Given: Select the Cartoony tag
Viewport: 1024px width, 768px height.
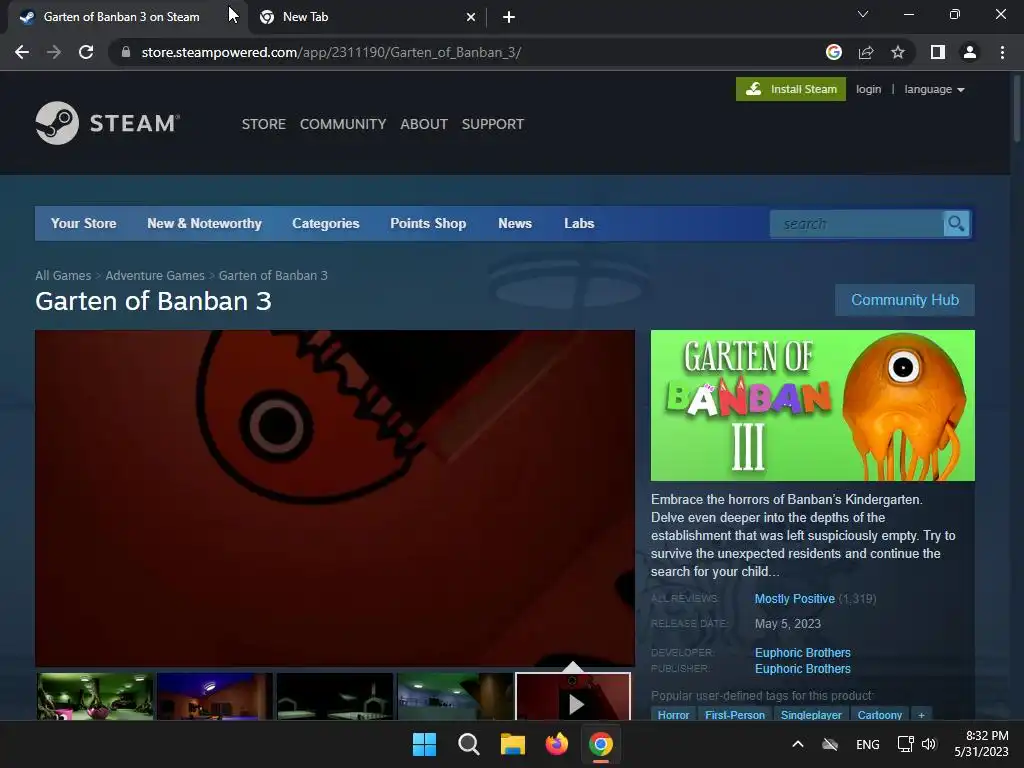Looking at the screenshot, I should pyautogui.click(x=880, y=715).
